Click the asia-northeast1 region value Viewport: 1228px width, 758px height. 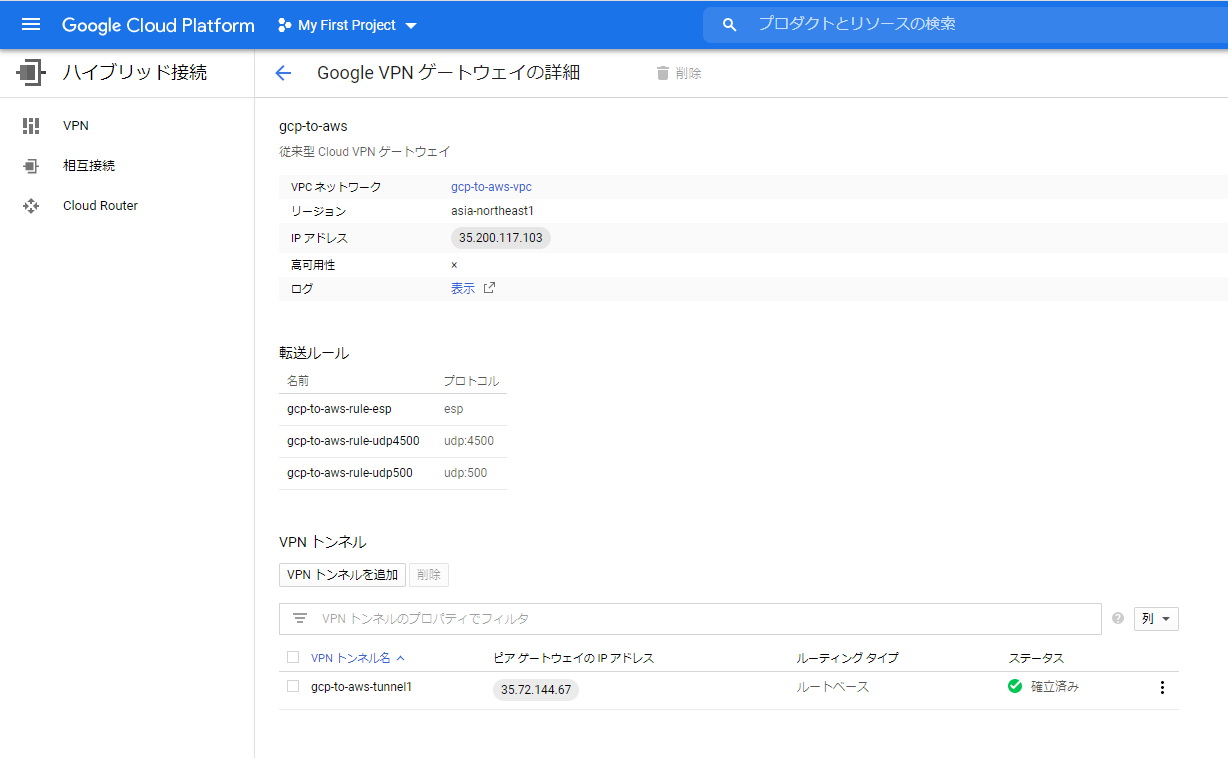pos(493,211)
